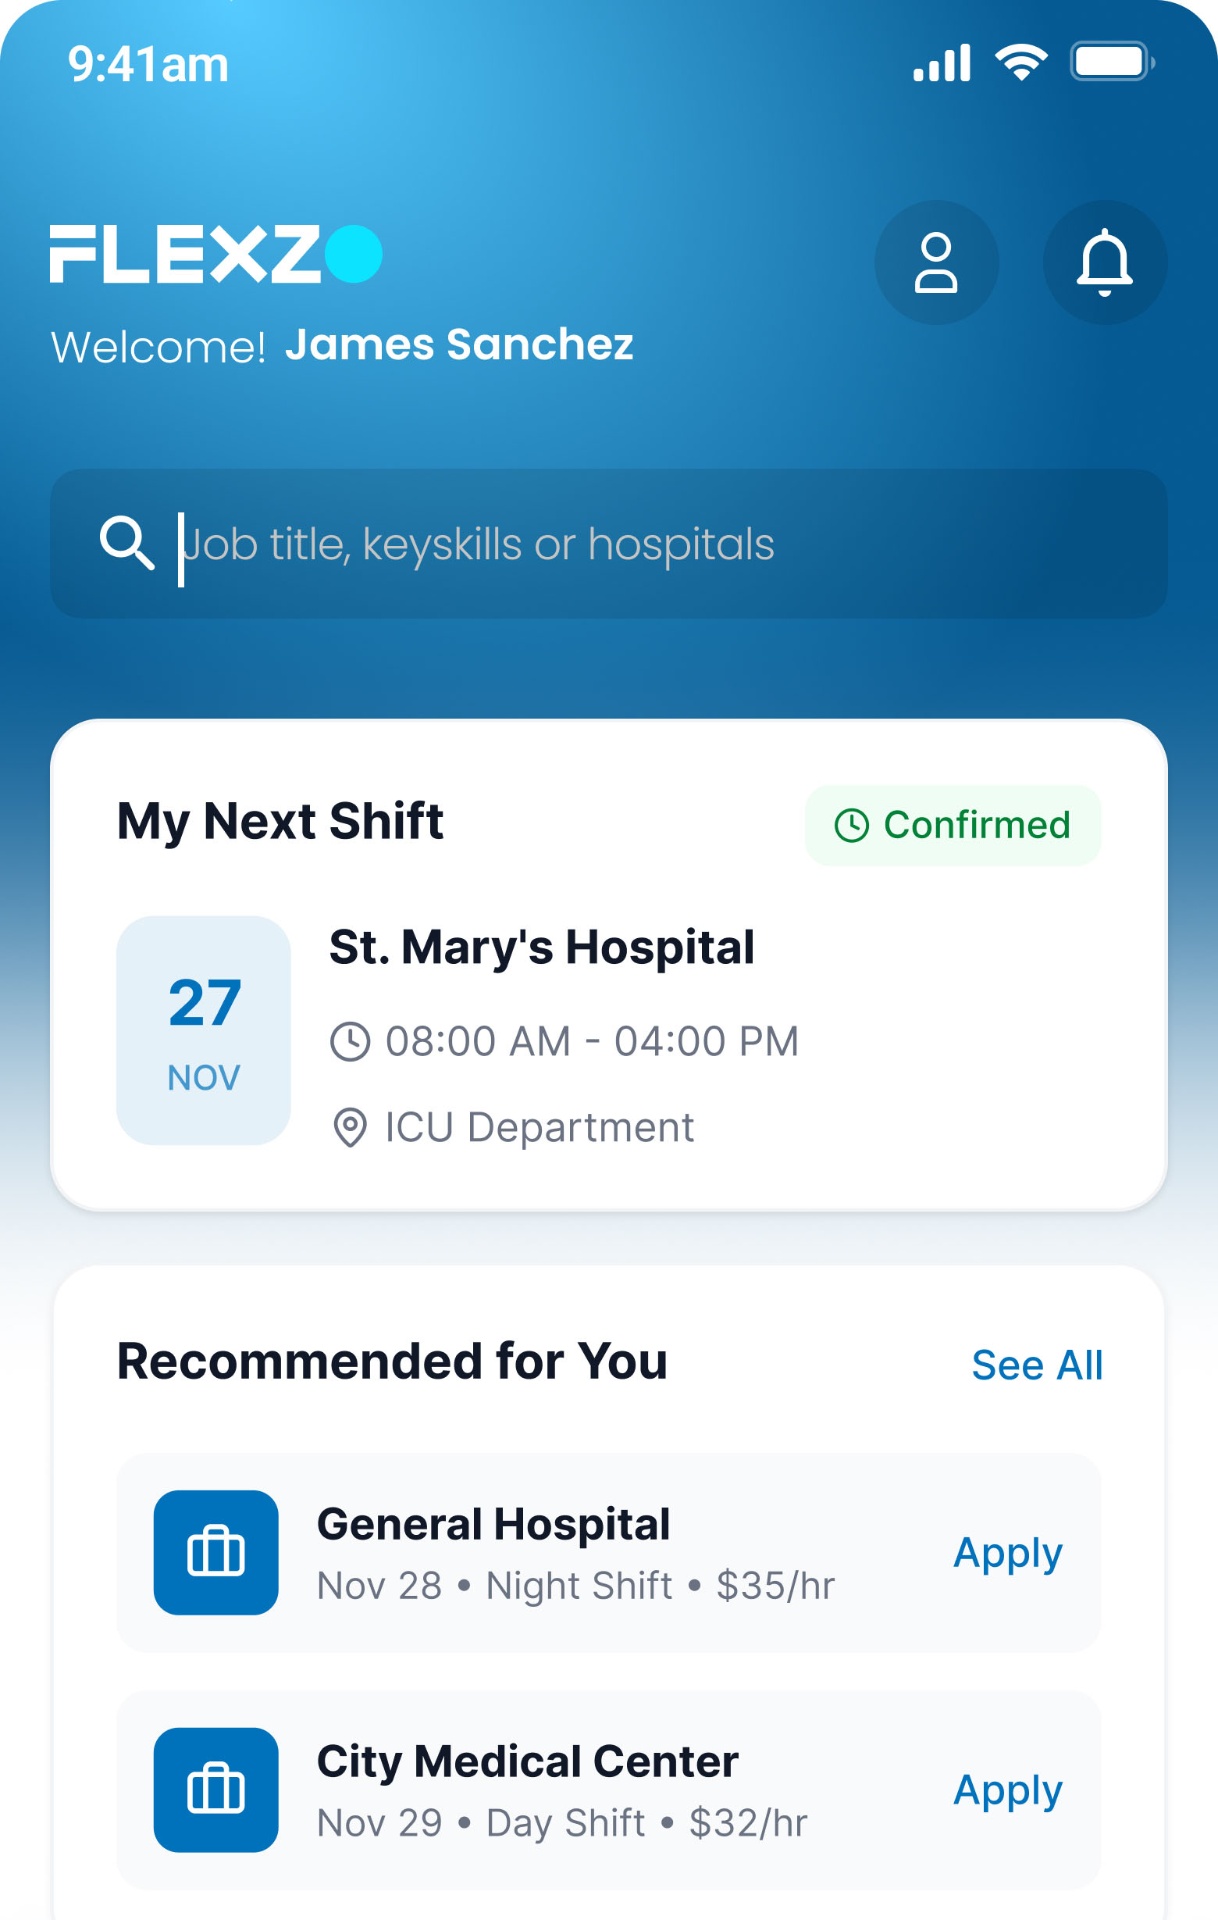
Task: Open notifications bell icon
Action: point(1104,262)
